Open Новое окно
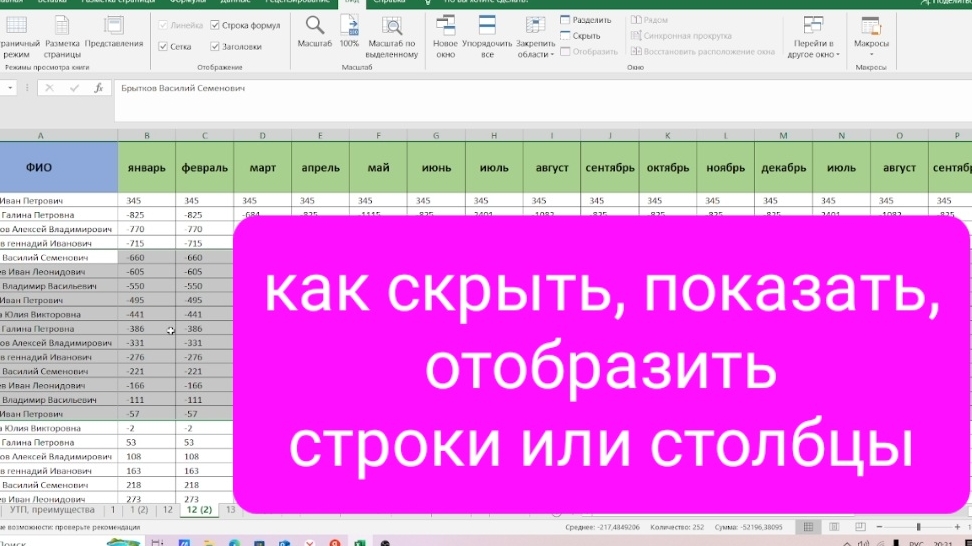The height and width of the screenshot is (546, 972). pyautogui.click(x=445, y=37)
